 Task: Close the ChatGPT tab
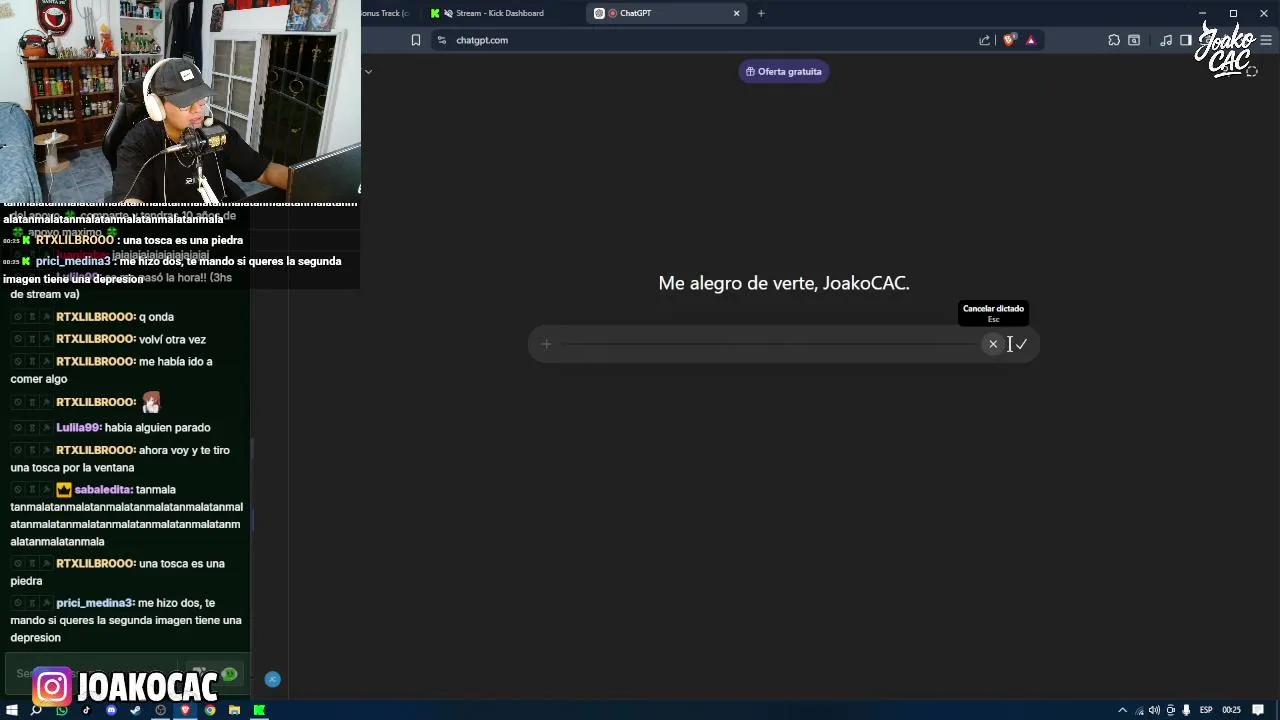[737, 13]
